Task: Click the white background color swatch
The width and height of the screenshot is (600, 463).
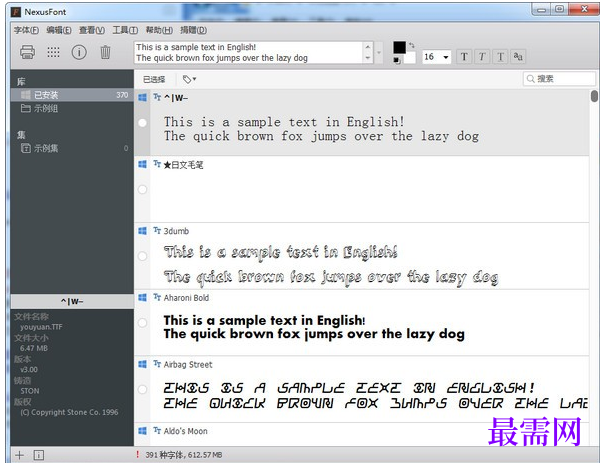Action: [410, 58]
